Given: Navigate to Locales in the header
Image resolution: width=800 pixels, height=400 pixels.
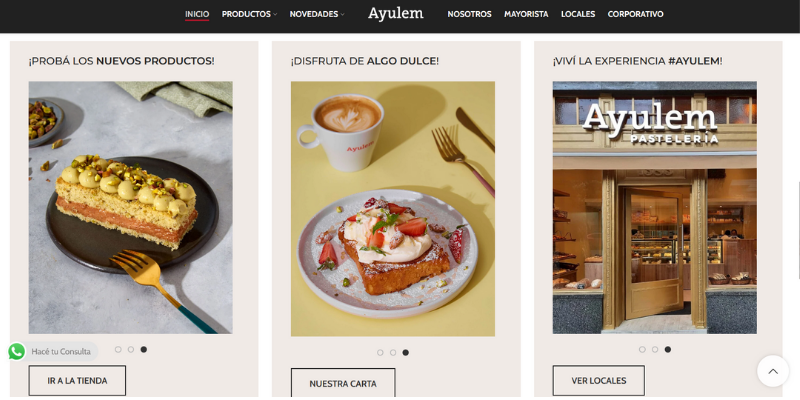Looking at the screenshot, I should tap(578, 14).
